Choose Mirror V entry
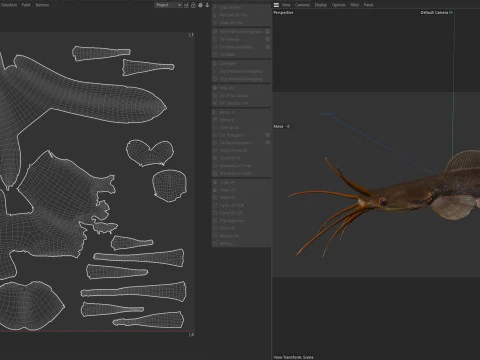Screen dimensions: 480x360 click(x=241, y=120)
